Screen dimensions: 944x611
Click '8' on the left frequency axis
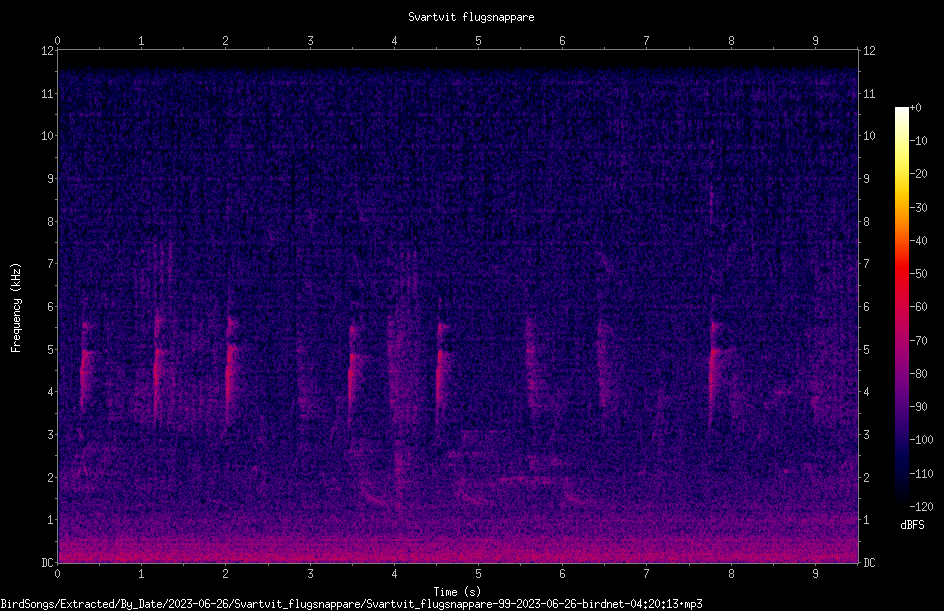[x=51, y=222]
